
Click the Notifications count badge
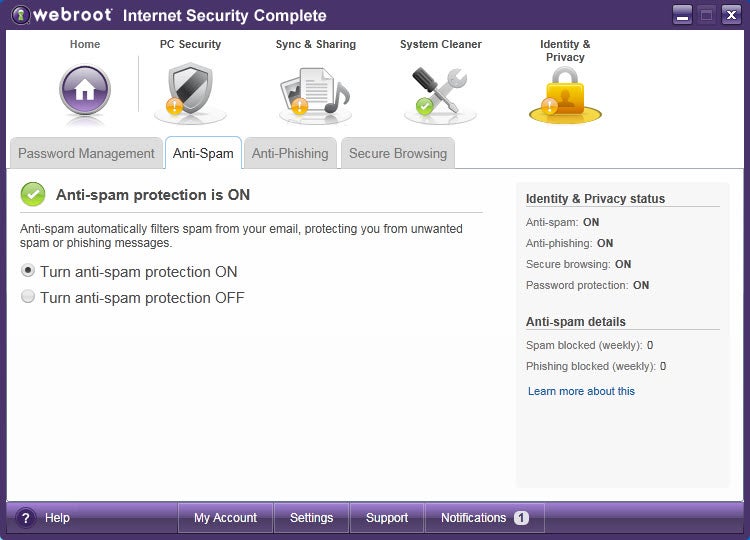click(x=521, y=518)
